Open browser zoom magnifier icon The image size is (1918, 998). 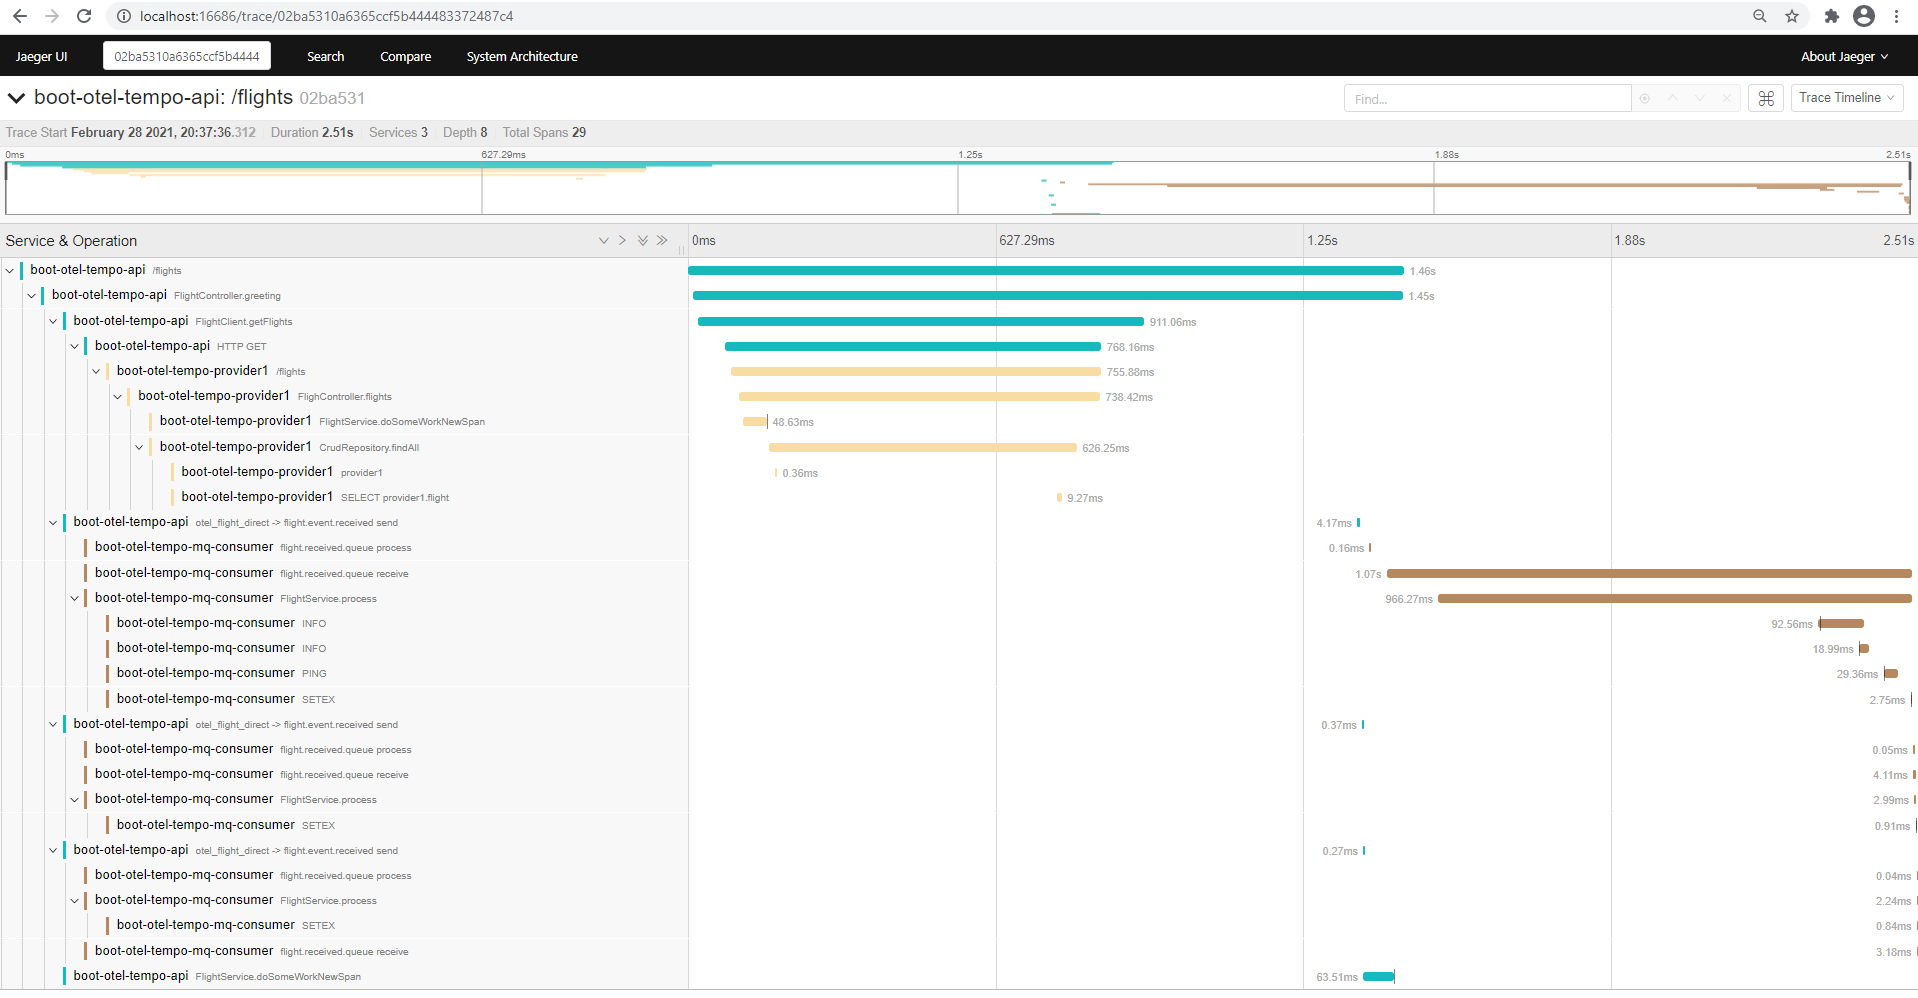point(1760,16)
